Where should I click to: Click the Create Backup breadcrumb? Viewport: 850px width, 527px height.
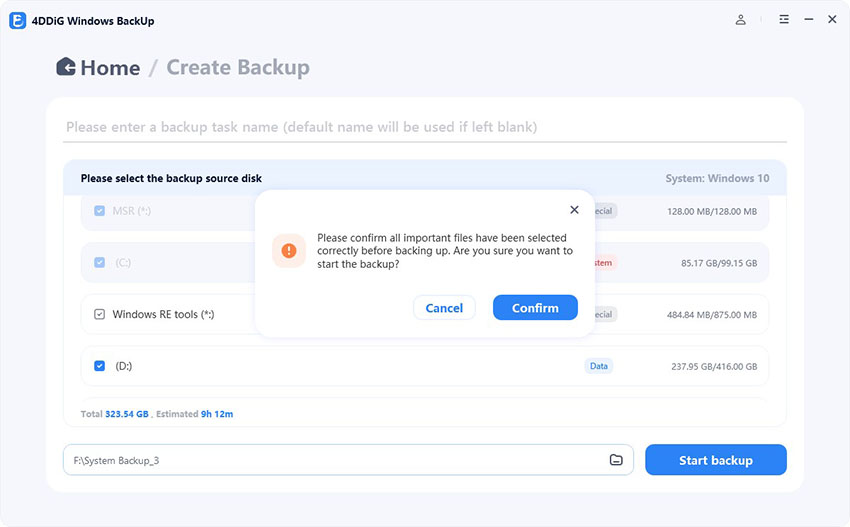[237, 68]
